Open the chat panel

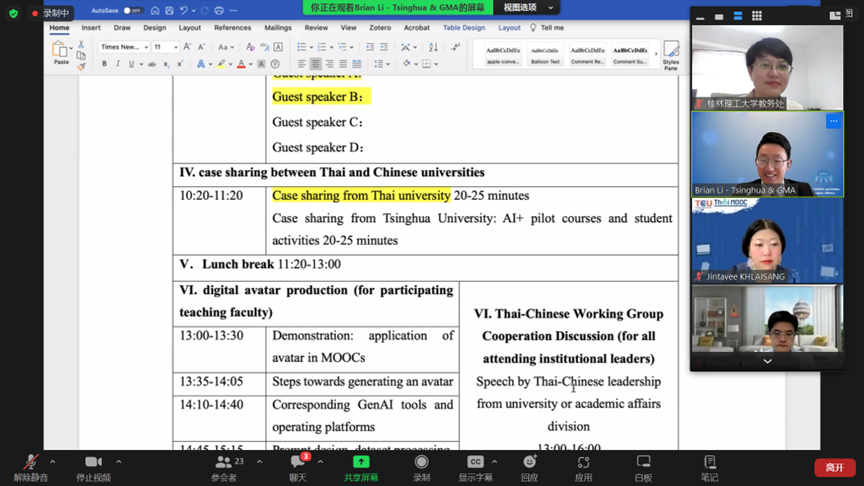297,462
